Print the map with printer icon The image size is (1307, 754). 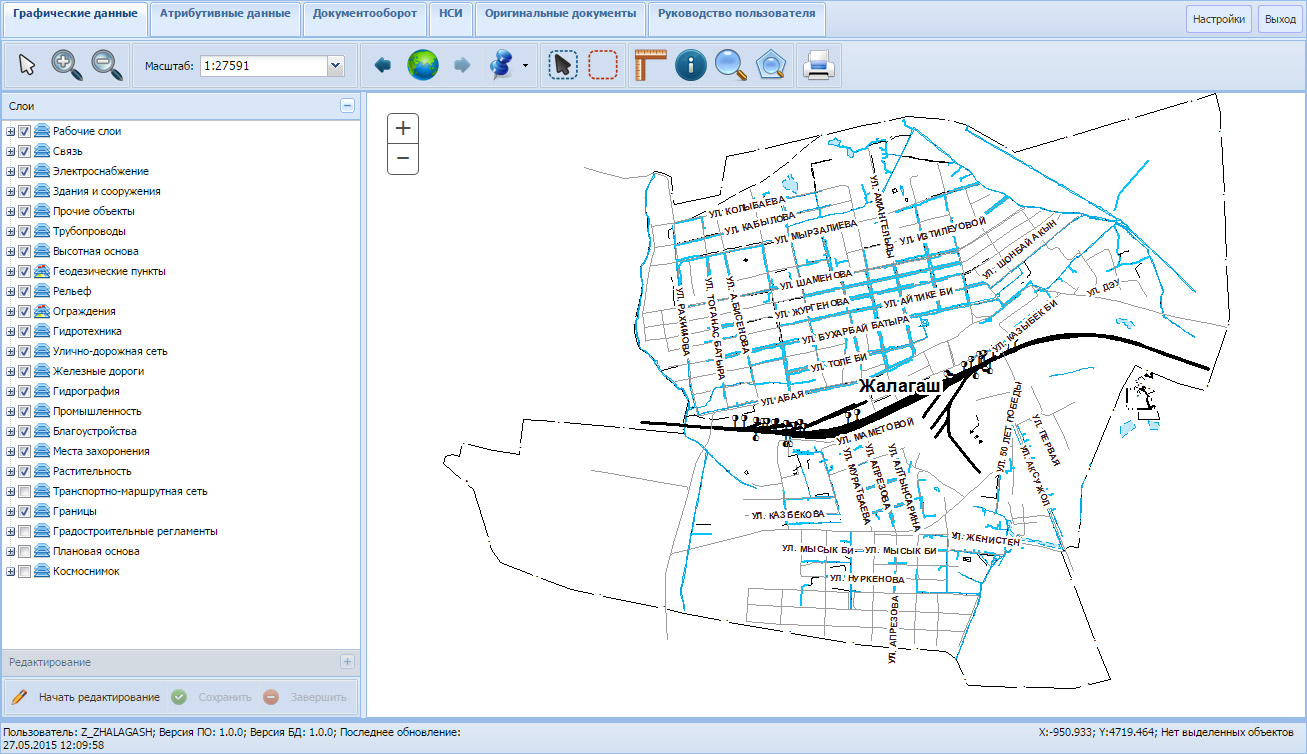819,65
